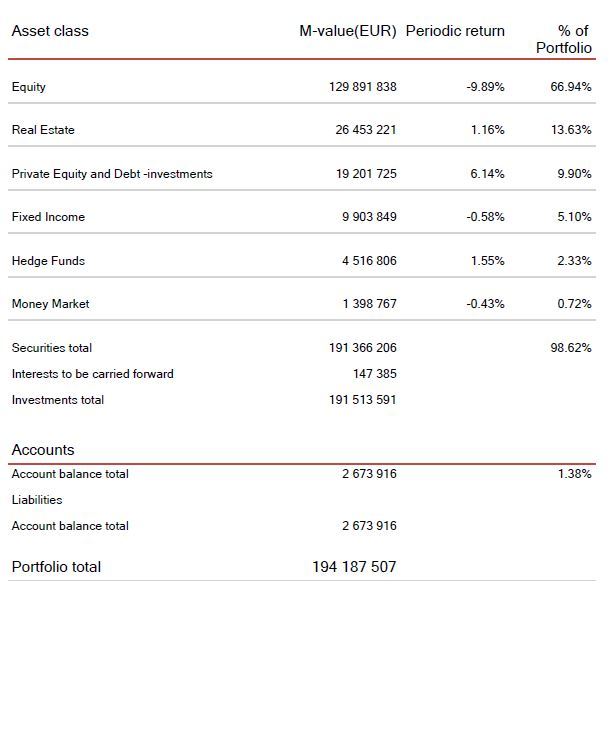
Task: Select the Fixed Income row label
Action: pyautogui.click(x=48, y=217)
